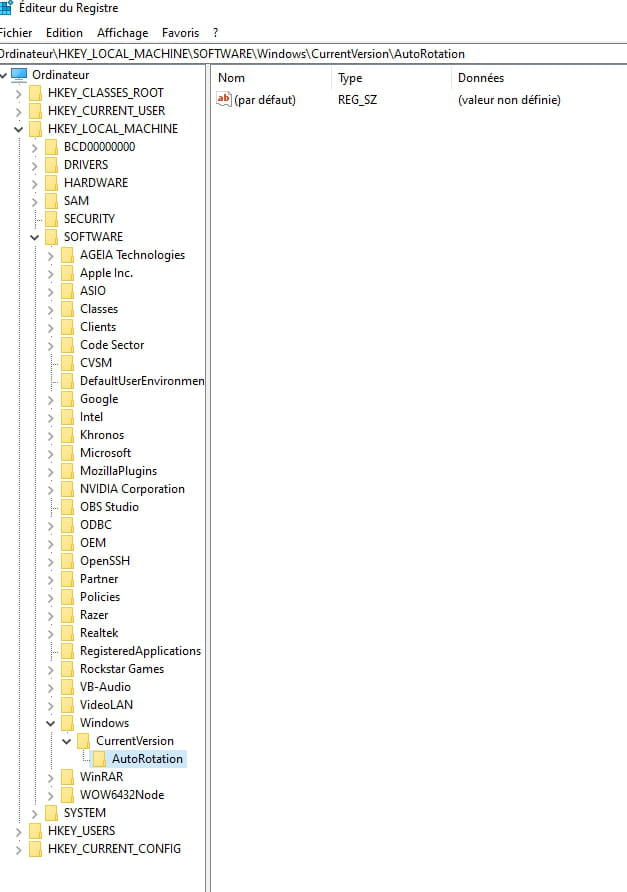The height and width of the screenshot is (892, 627).
Task: Select the MozillaPlugins key
Action: coord(118,471)
